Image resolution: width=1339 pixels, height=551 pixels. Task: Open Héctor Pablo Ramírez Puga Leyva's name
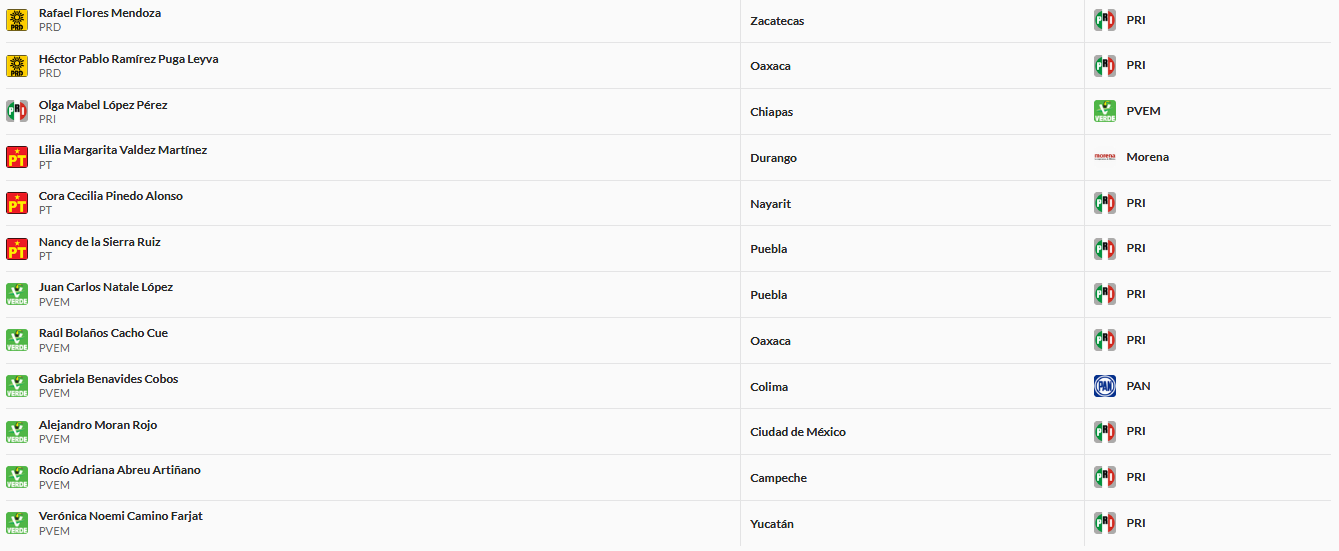click(x=128, y=59)
